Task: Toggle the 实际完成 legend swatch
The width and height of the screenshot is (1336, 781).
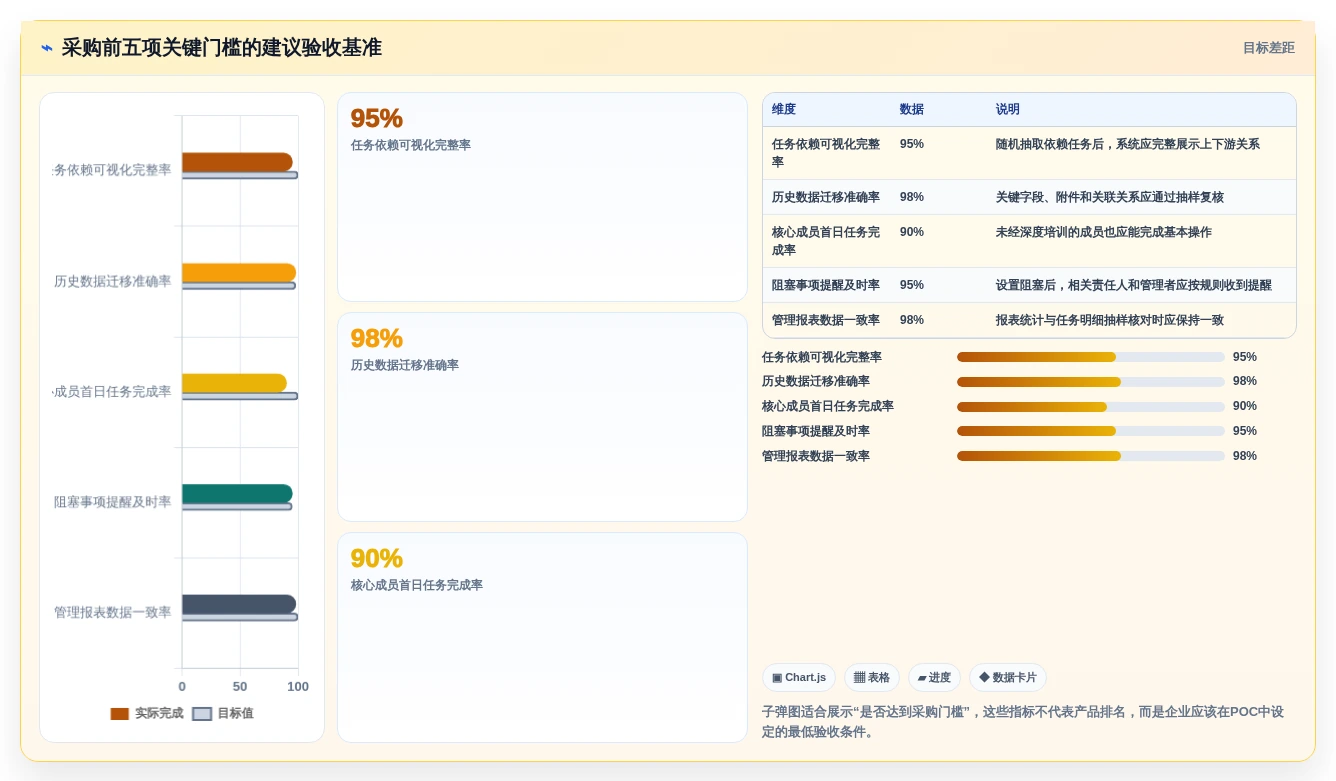Action: (x=120, y=714)
